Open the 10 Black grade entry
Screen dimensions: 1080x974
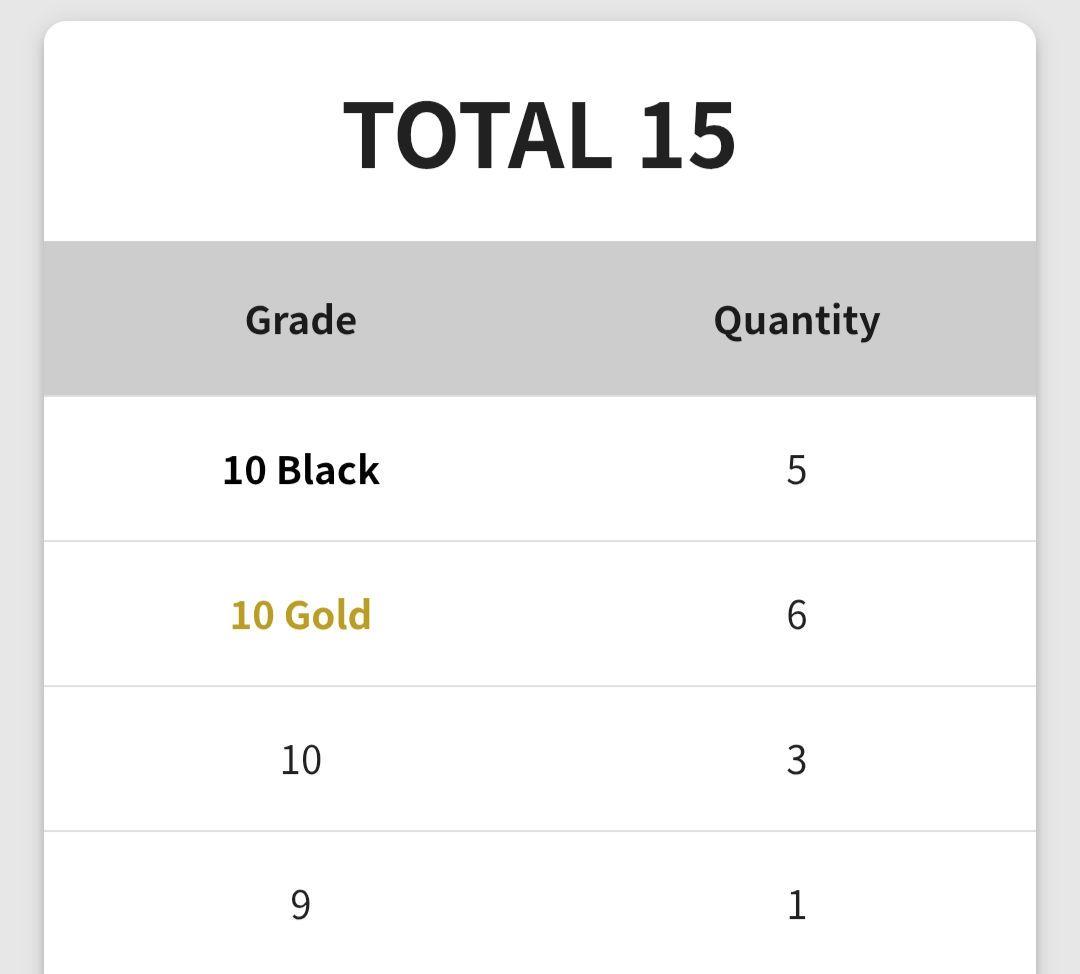click(301, 470)
